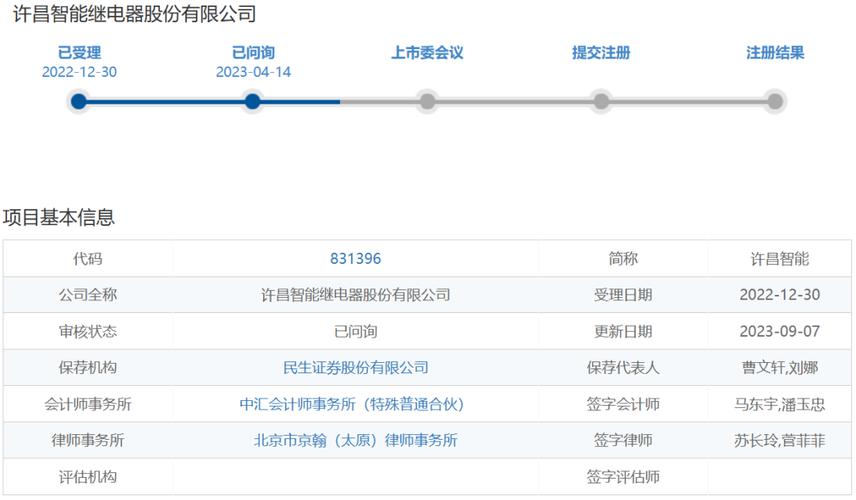
Task: Click the 保荐机构 label cell
Action: point(88,368)
